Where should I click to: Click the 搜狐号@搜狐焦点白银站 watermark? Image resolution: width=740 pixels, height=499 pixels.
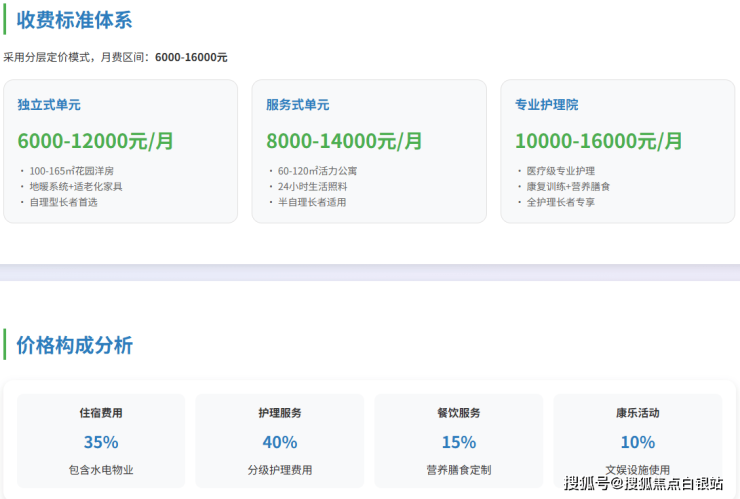coord(643,484)
